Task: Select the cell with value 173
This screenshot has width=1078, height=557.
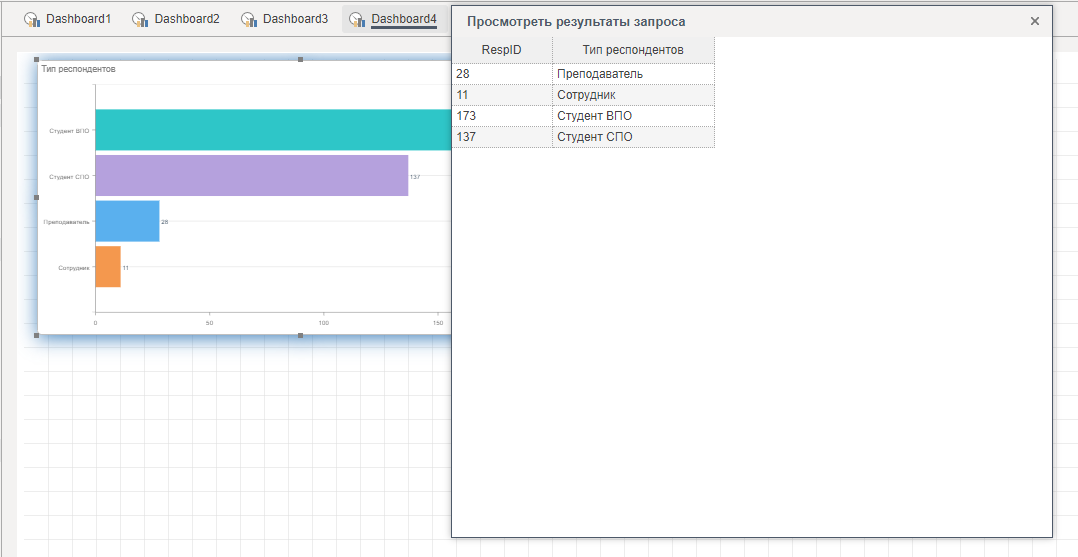Action: (x=502, y=116)
